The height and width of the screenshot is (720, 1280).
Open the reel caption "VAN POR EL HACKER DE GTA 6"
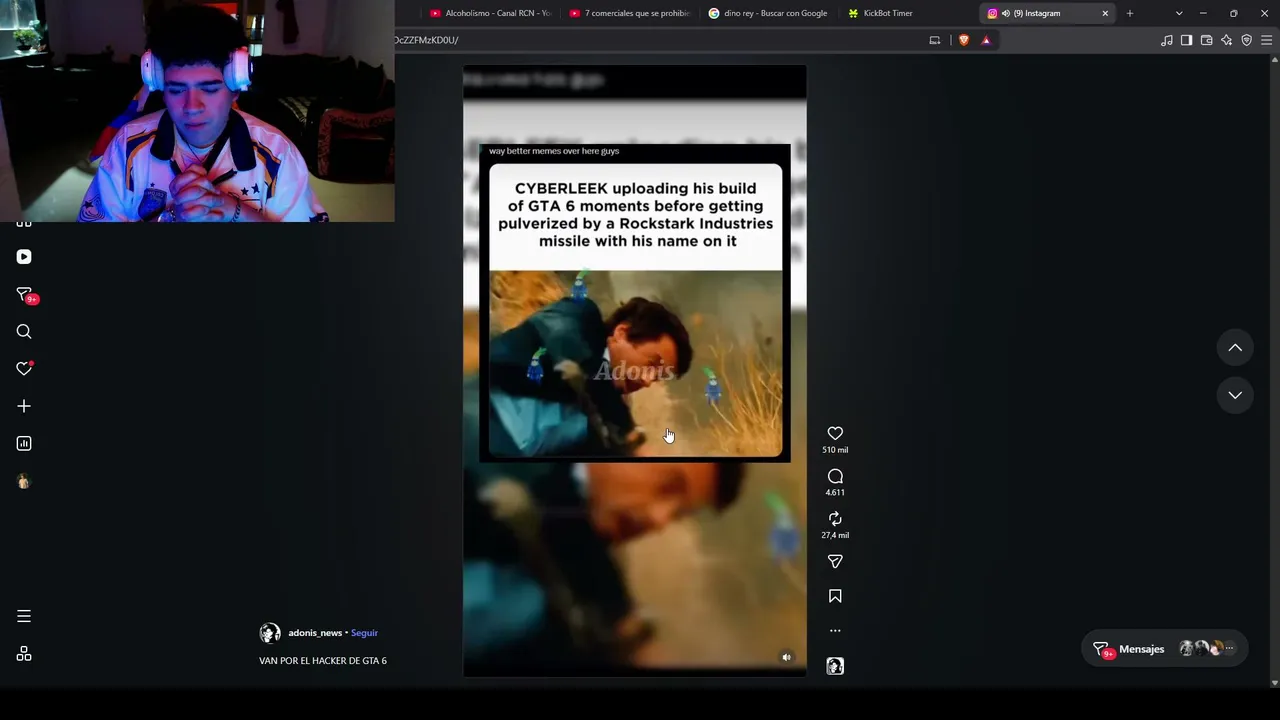pyautogui.click(x=323, y=661)
